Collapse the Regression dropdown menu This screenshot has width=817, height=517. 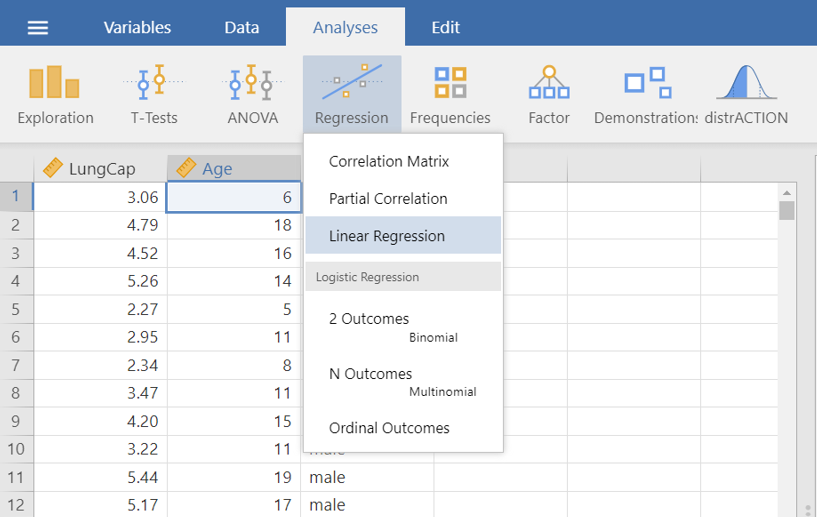[x=351, y=95]
